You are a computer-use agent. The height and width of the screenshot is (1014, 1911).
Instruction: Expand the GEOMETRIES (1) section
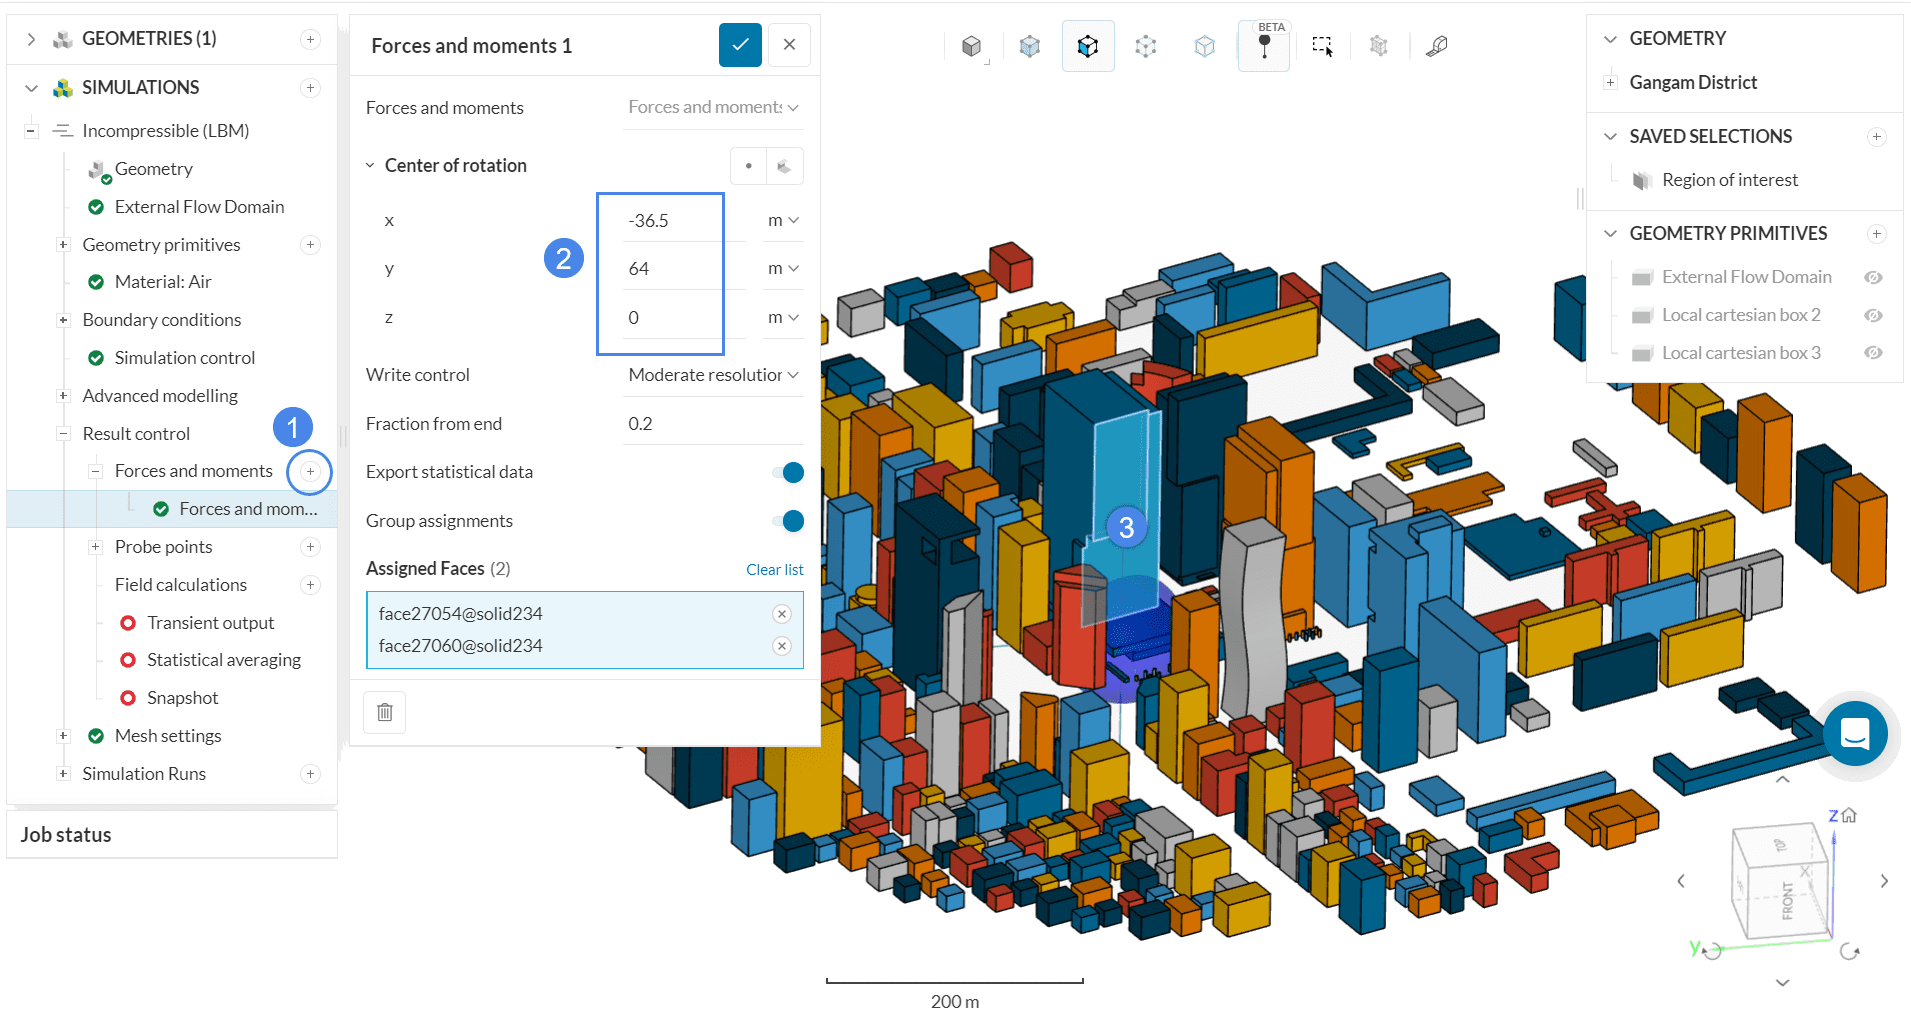point(31,39)
